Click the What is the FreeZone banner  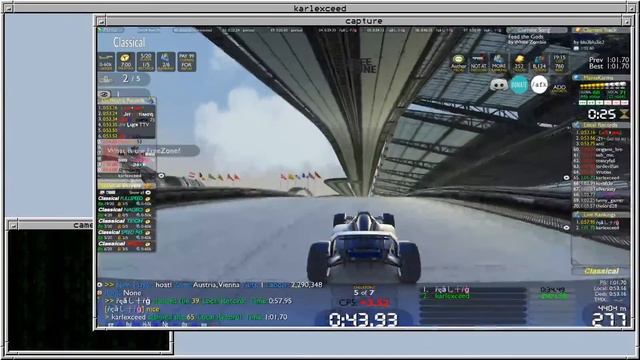[x=149, y=151]
